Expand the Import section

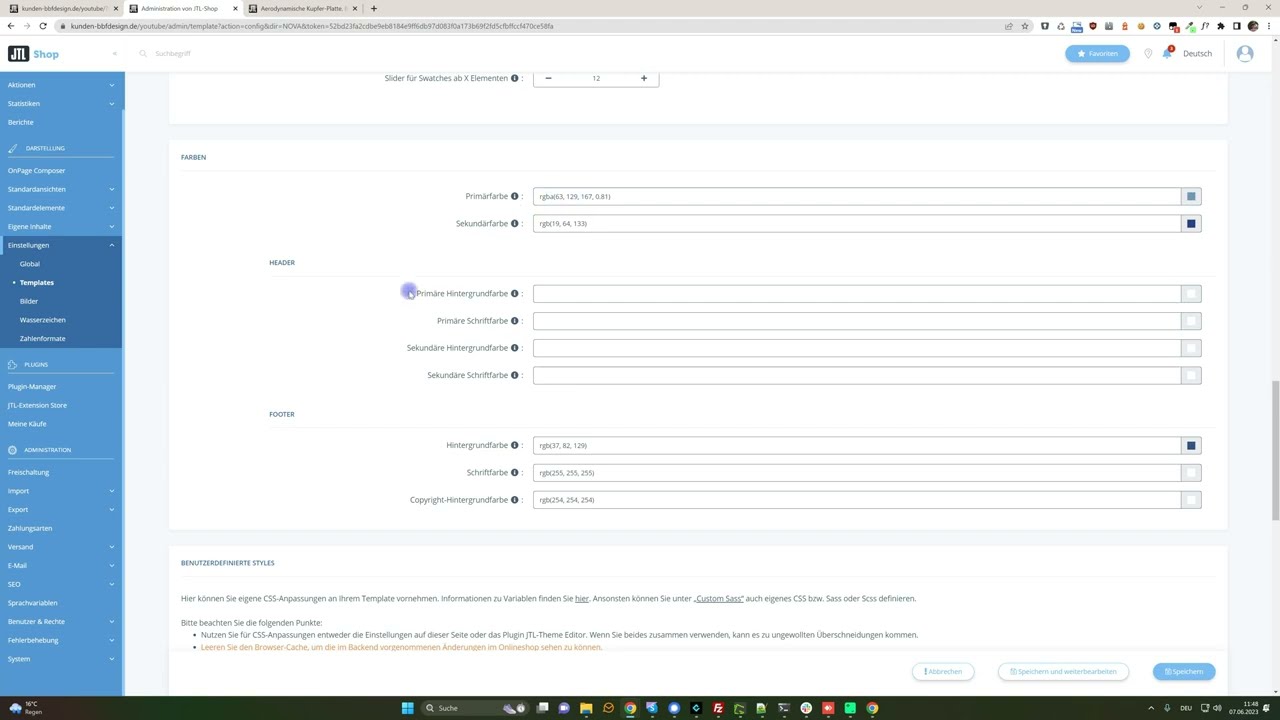61,491
